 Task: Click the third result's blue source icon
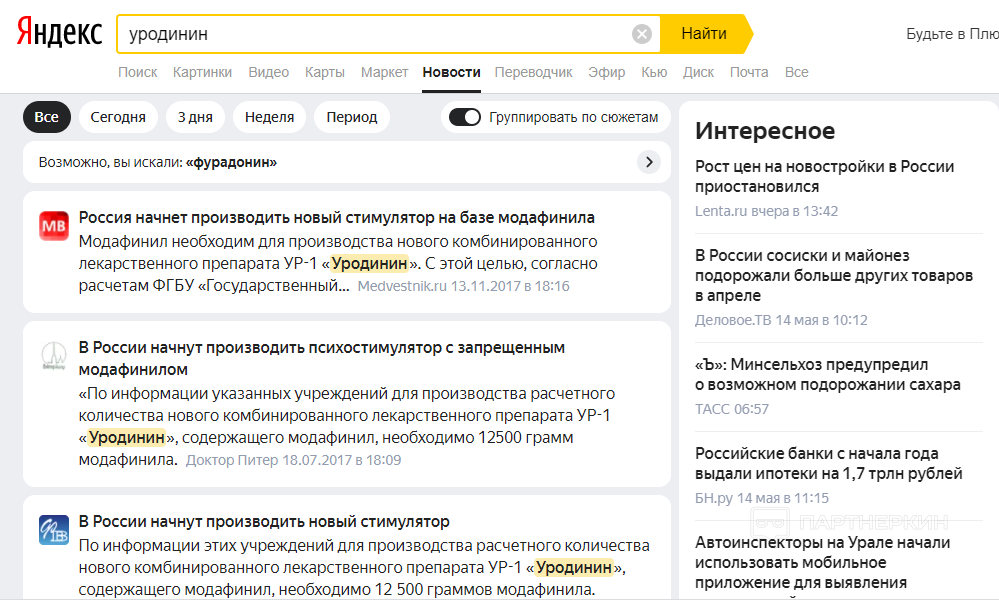pyautogui.click(x=54, y=529)
